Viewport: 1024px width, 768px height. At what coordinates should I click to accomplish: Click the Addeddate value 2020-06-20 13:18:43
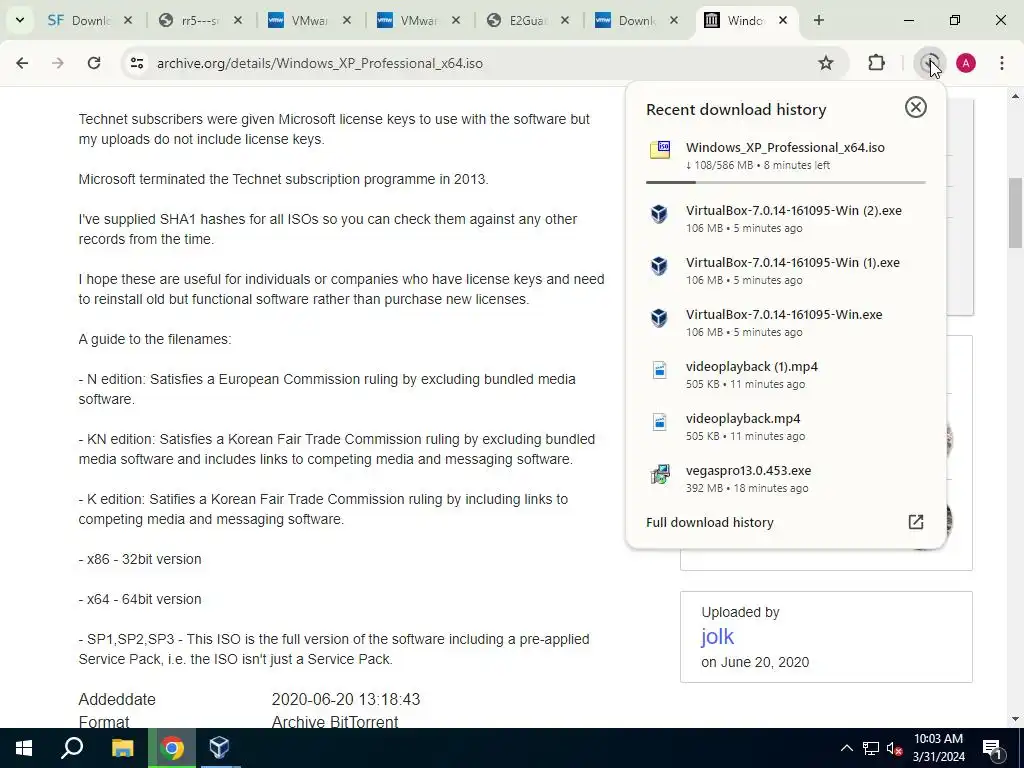pyautogui.click(x=345, y=699)
